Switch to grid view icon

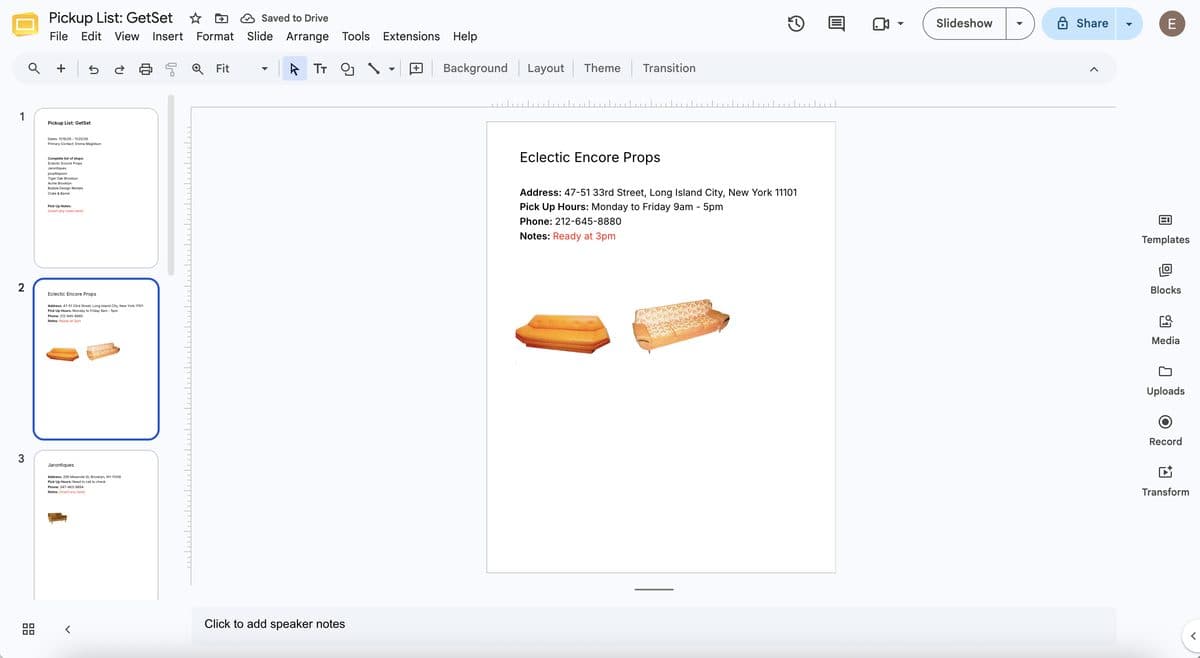click(x=29, y=629)
